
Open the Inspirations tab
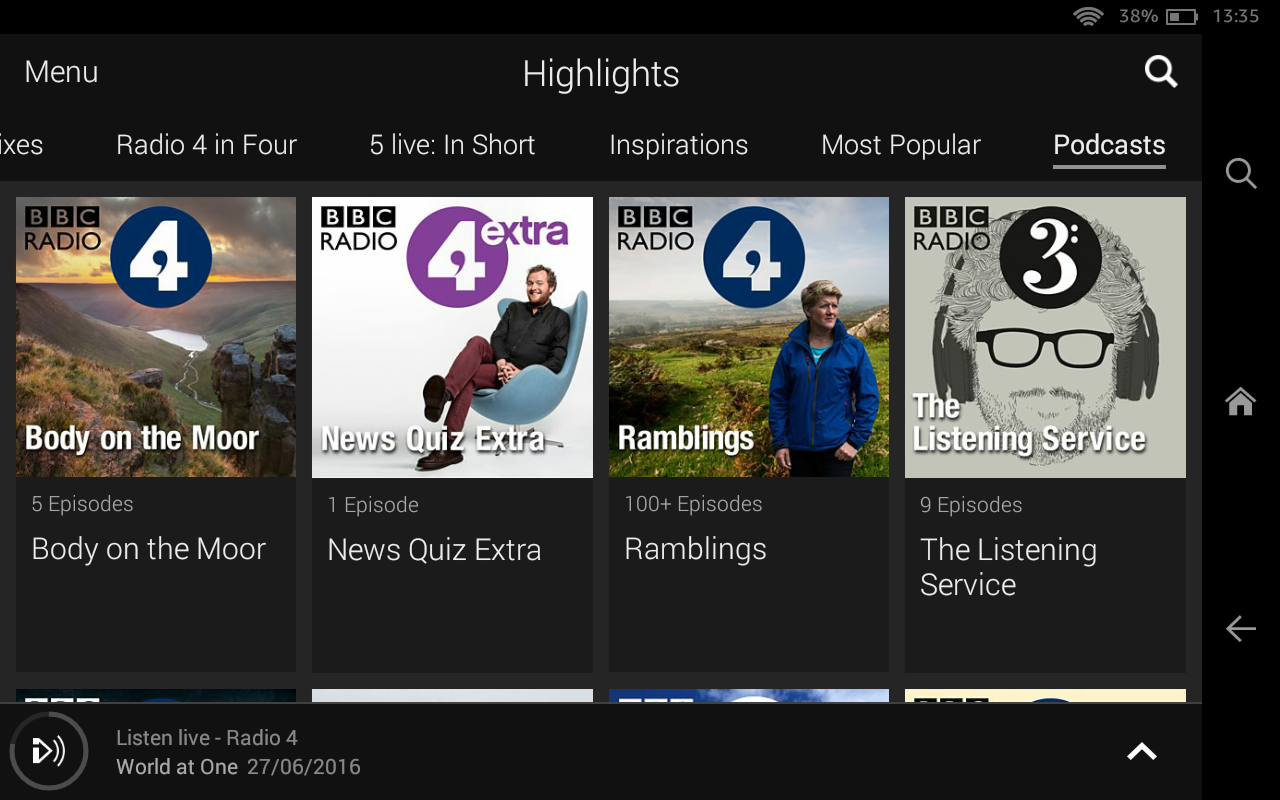pos(678,145)
